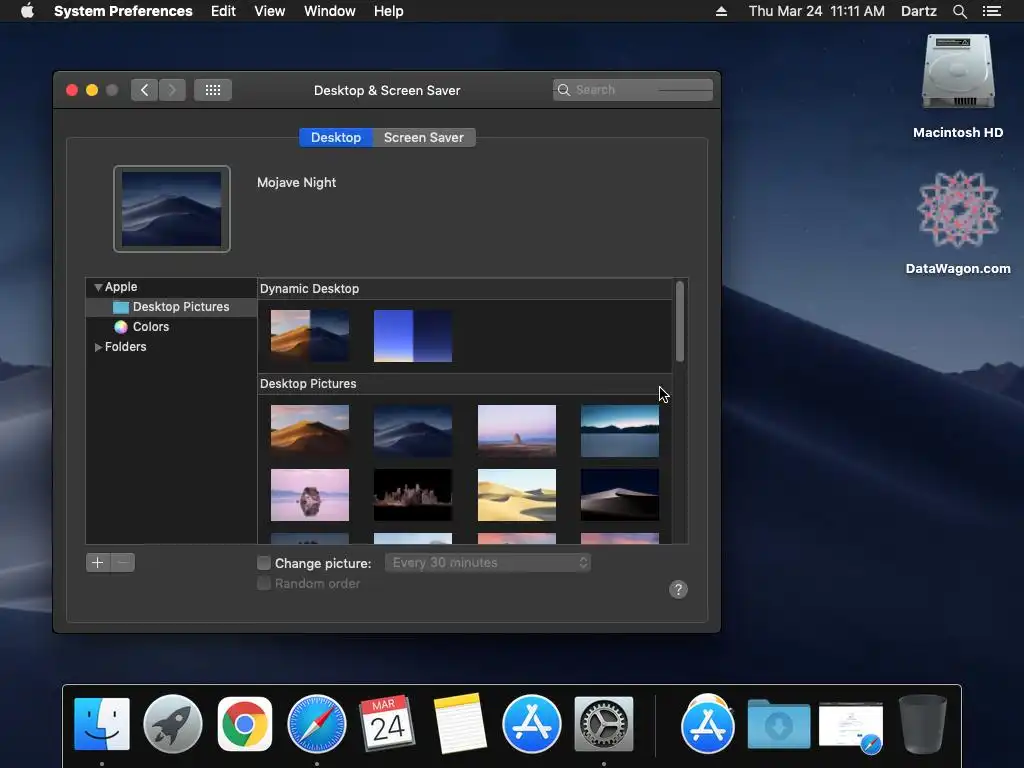Image resolution: width=1024 pixels, height=768 pixels.
Task: Open Notes from the Dock
Action: point(460,724)
